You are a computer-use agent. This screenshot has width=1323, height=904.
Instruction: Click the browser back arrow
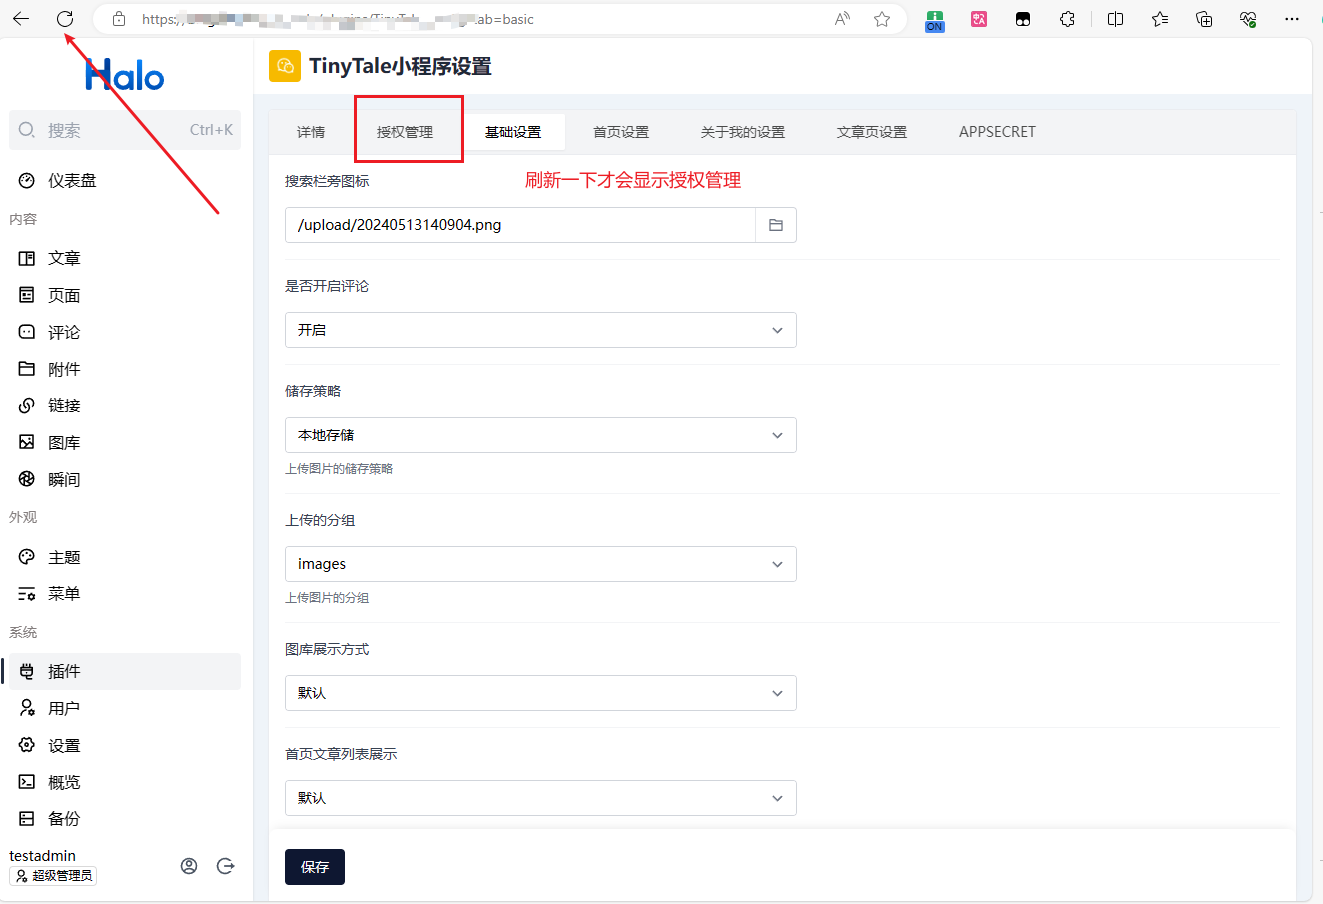point(21,19)
